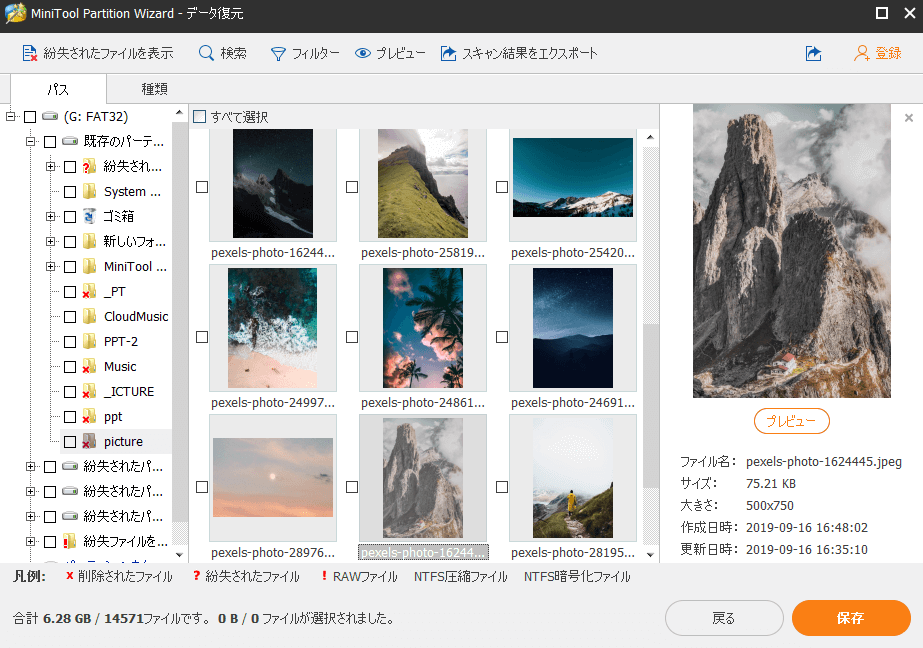Viewport: 923px width, 648px height.
Task: Open the フィルター funnel tool
Action: click(x=278, y=54)
